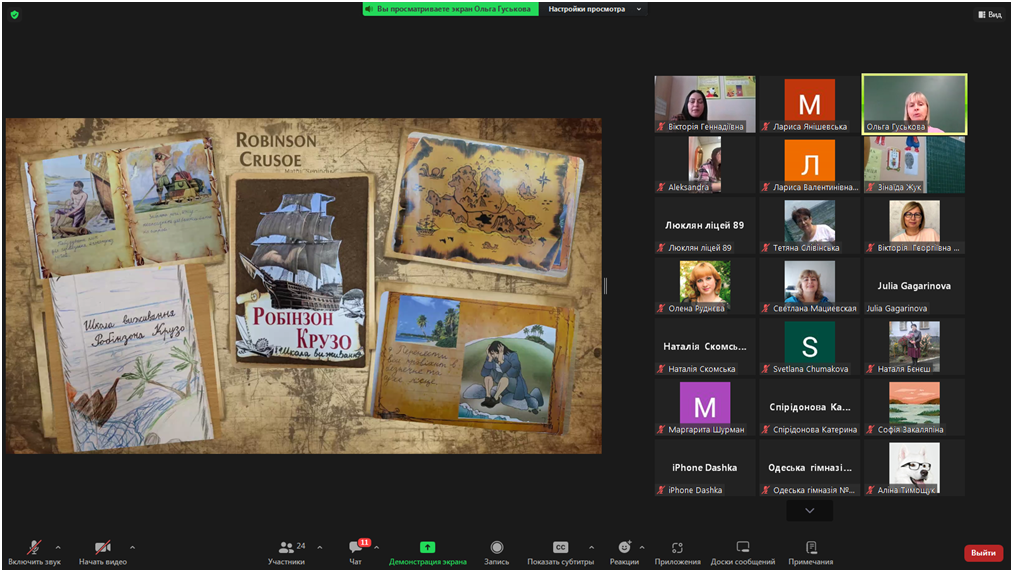Open the Примечания notes icon
This screenshot has height=572, width=1013.
pos(810,548)
